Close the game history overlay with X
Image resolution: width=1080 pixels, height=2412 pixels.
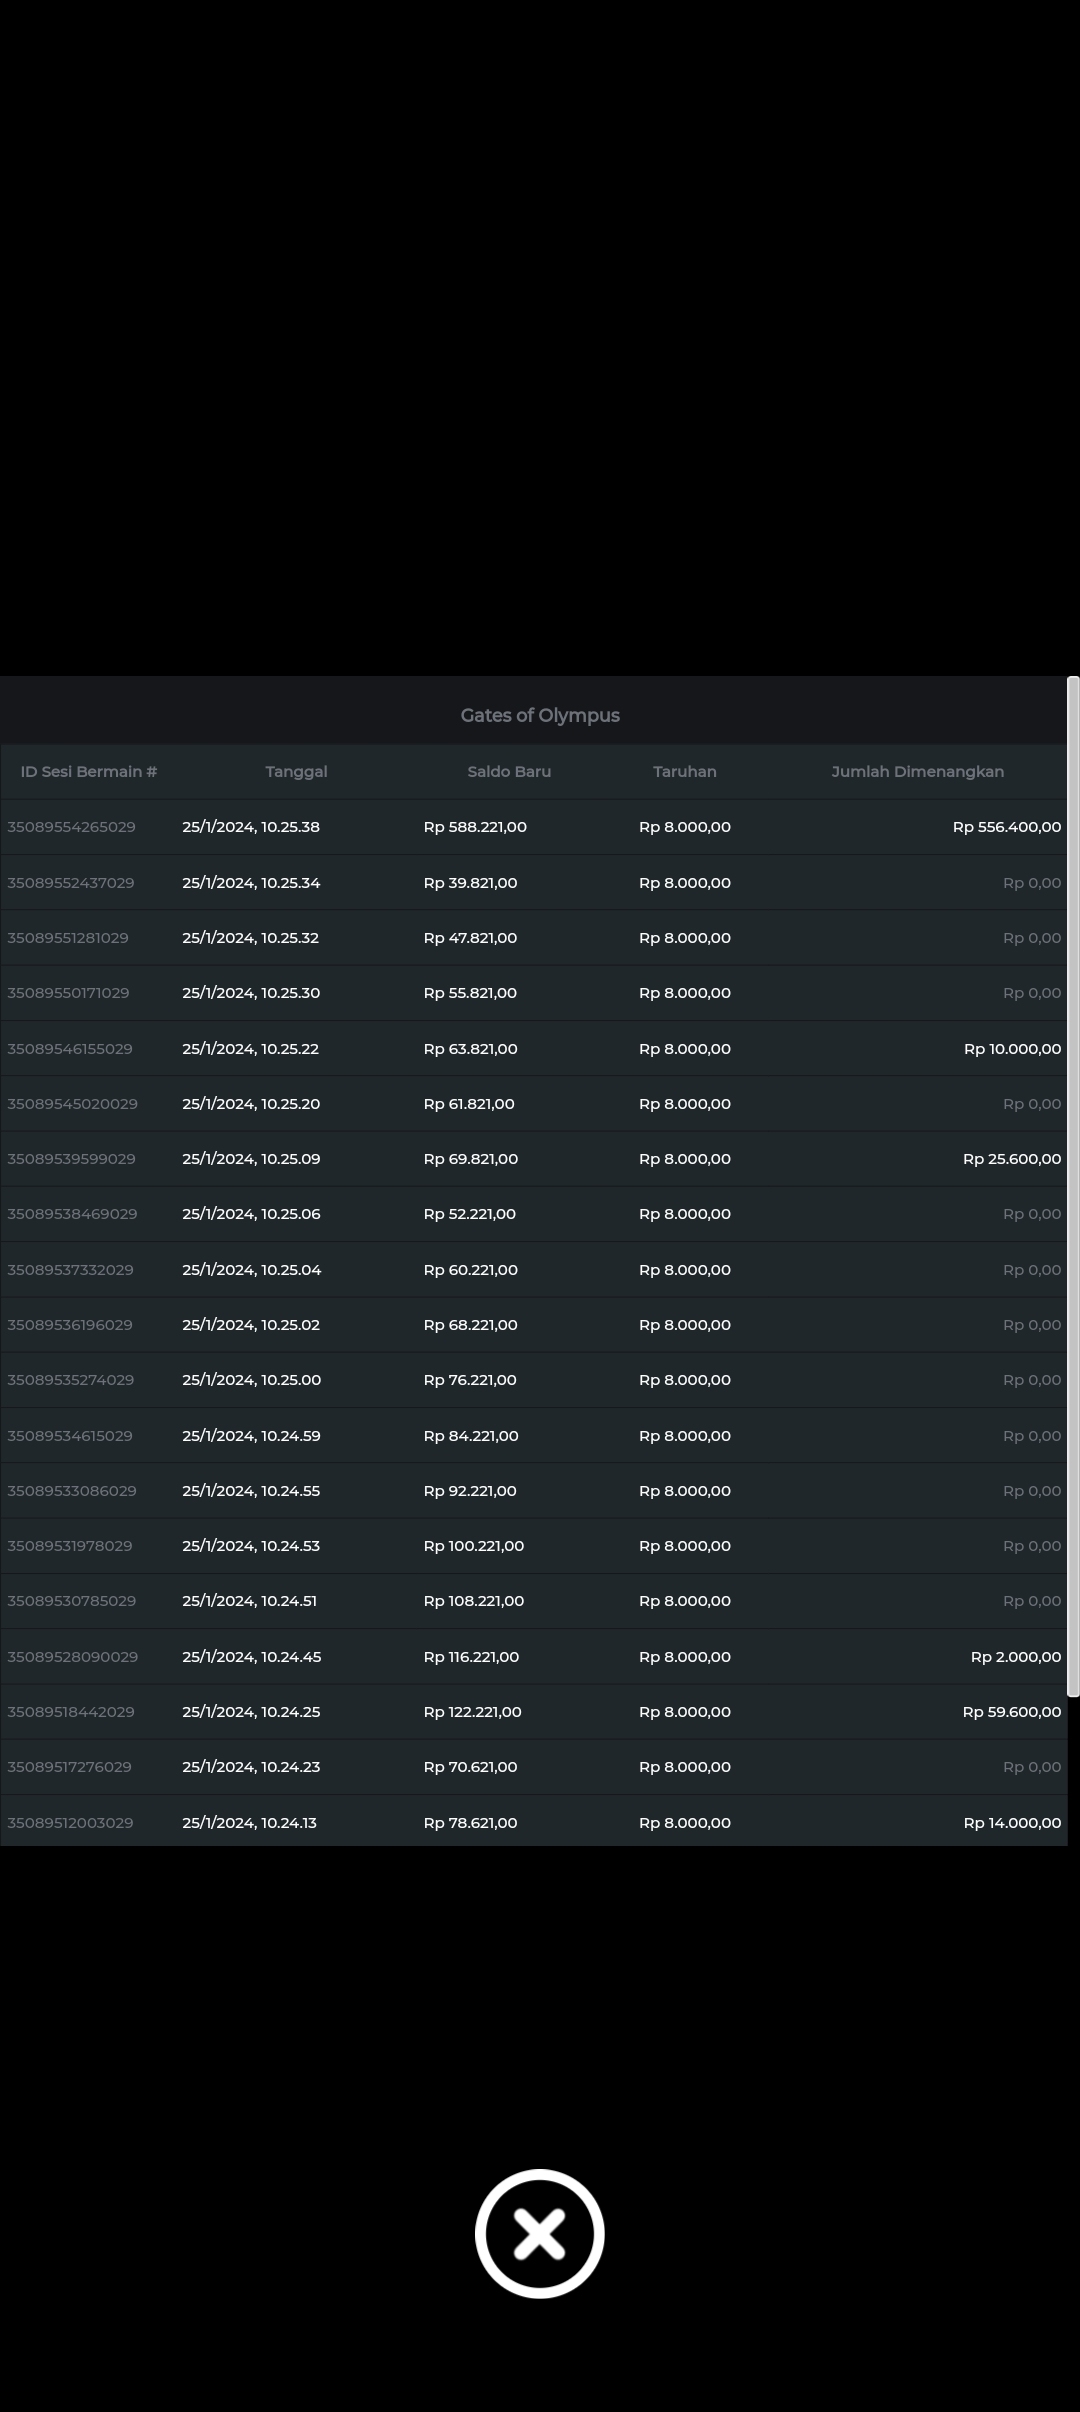tap(539, 2233)
